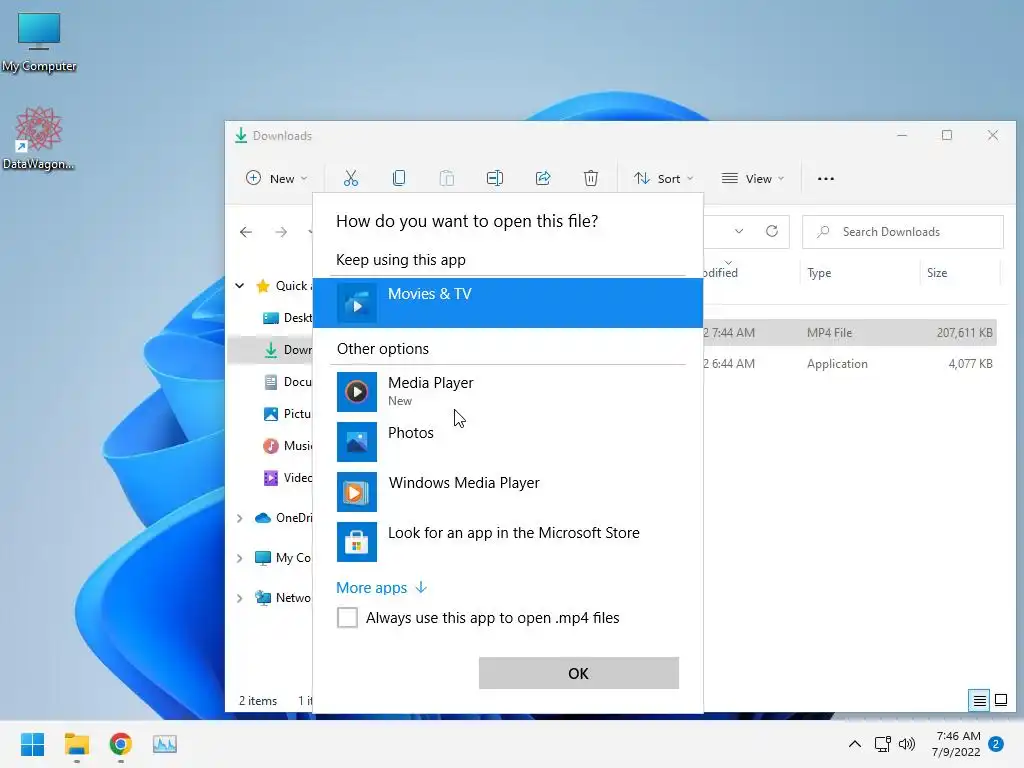Expand the Network tree node
The width and height of the screenshot is (1024, 768).
coord(240,598)
